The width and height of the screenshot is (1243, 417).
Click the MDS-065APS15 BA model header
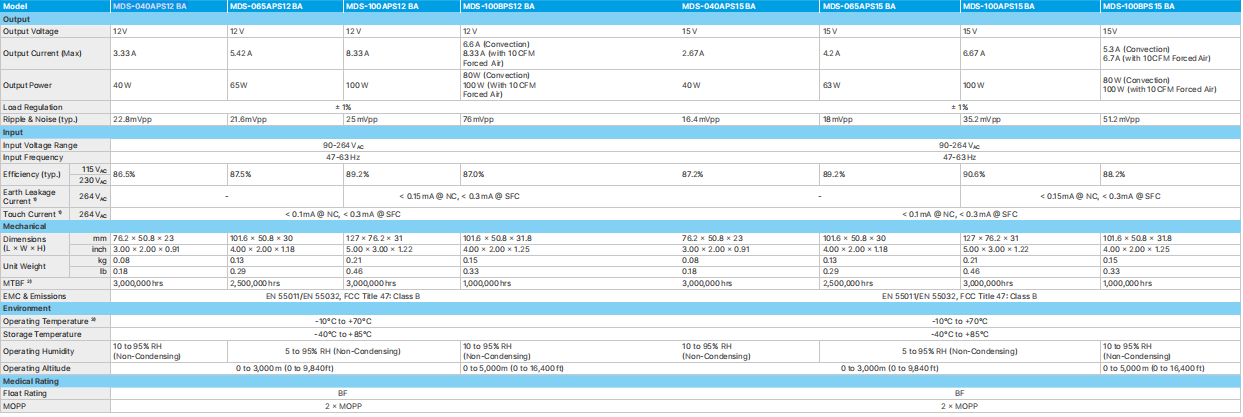click(859, 6)
